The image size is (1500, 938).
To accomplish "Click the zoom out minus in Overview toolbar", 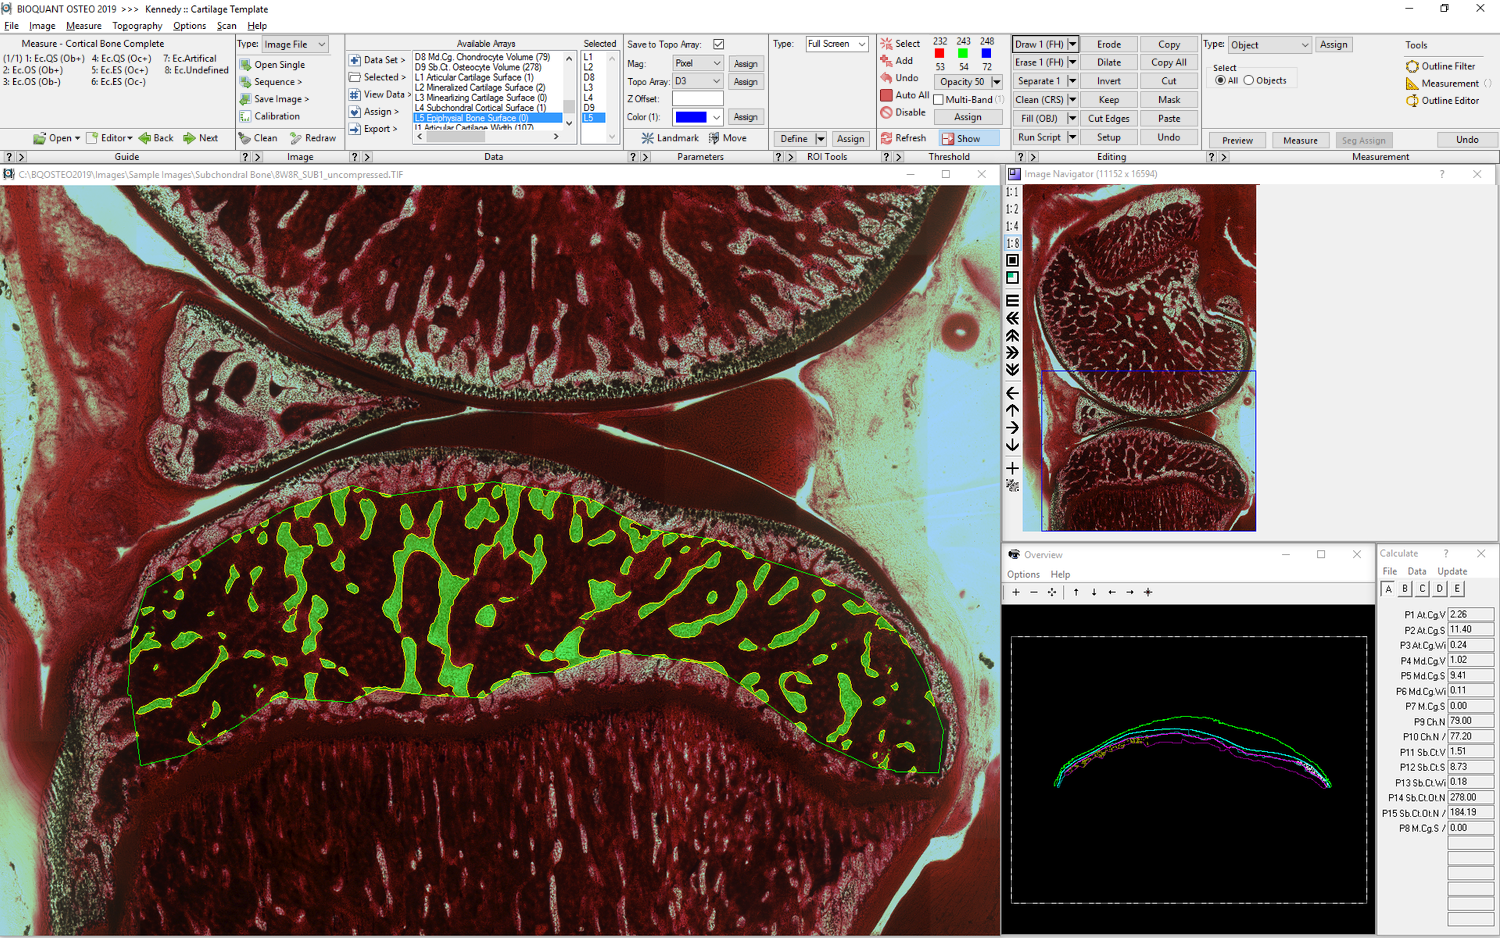I will [x=1034, y=592].
